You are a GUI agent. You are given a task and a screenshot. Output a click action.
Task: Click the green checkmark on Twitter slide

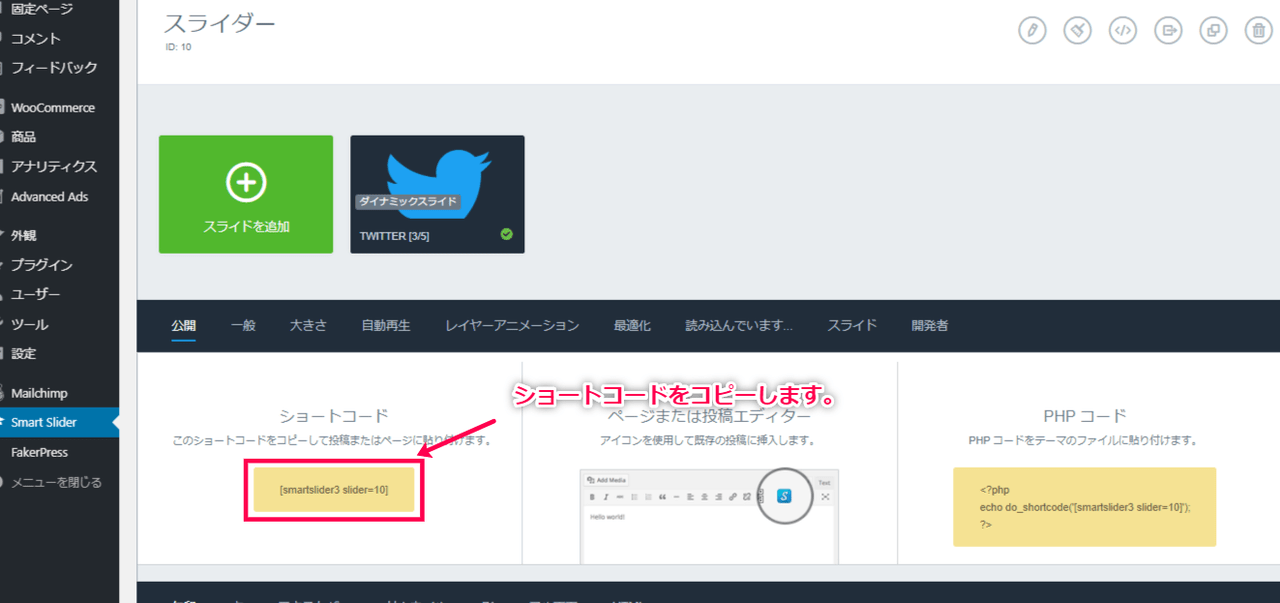[x=506, y=234]
